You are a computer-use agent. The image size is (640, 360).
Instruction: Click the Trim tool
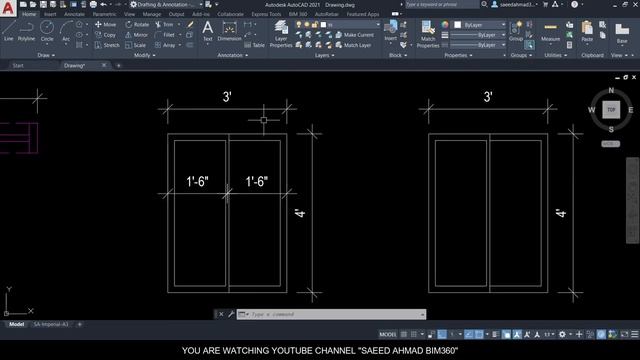pyautogui.click(x=164, y=24)
